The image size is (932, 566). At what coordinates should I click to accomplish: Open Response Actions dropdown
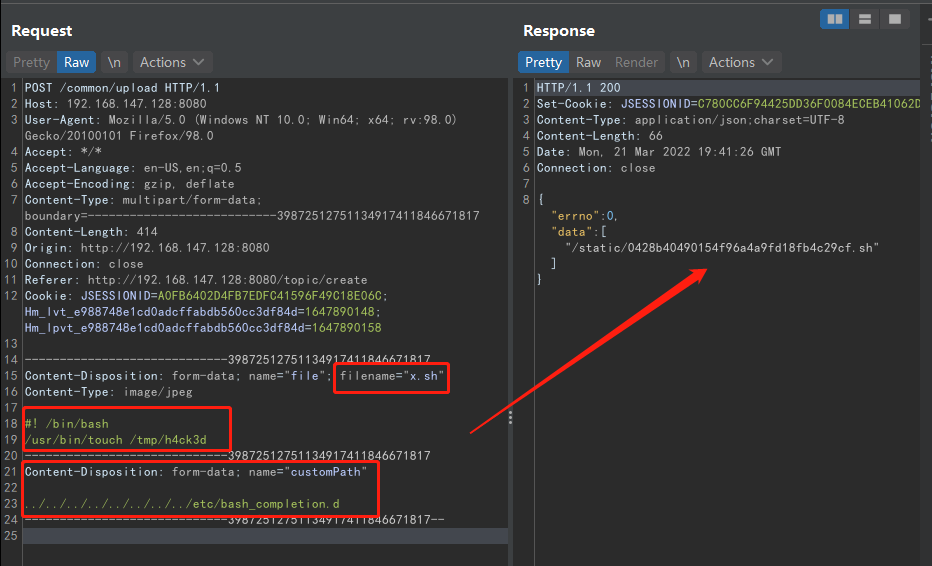click(741, 62)
